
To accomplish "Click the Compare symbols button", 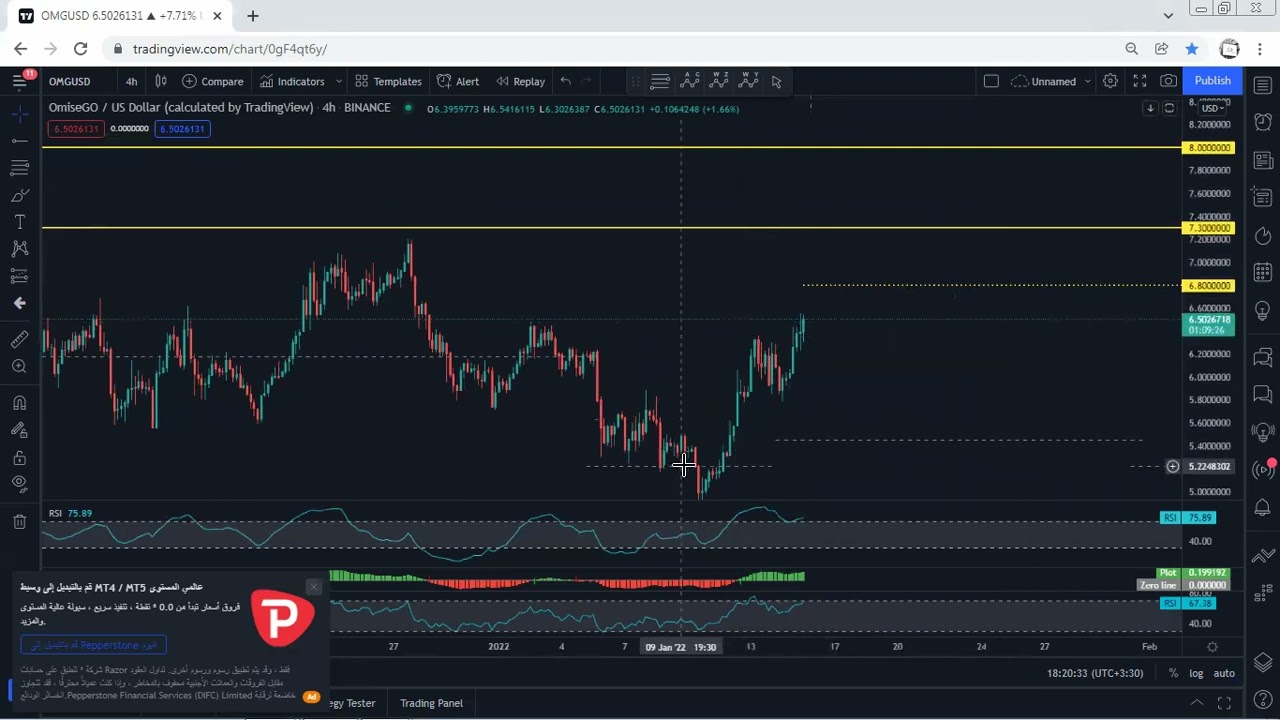I will (x=212, y=81).
